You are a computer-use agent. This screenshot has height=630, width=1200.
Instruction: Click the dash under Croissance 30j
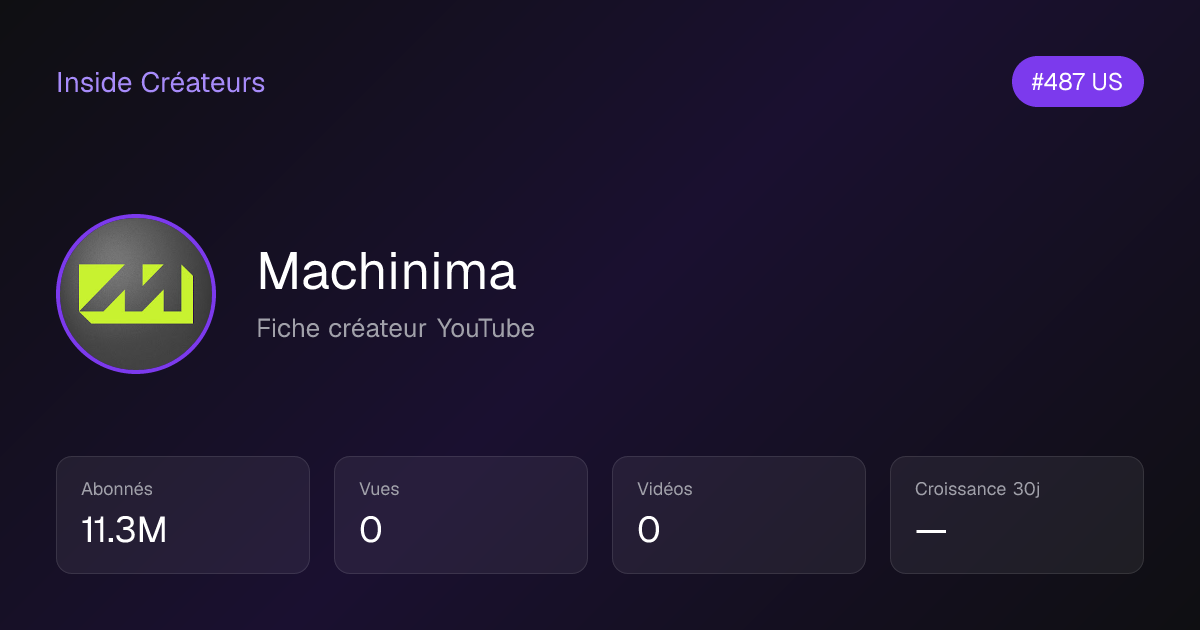tap(931, 531)
